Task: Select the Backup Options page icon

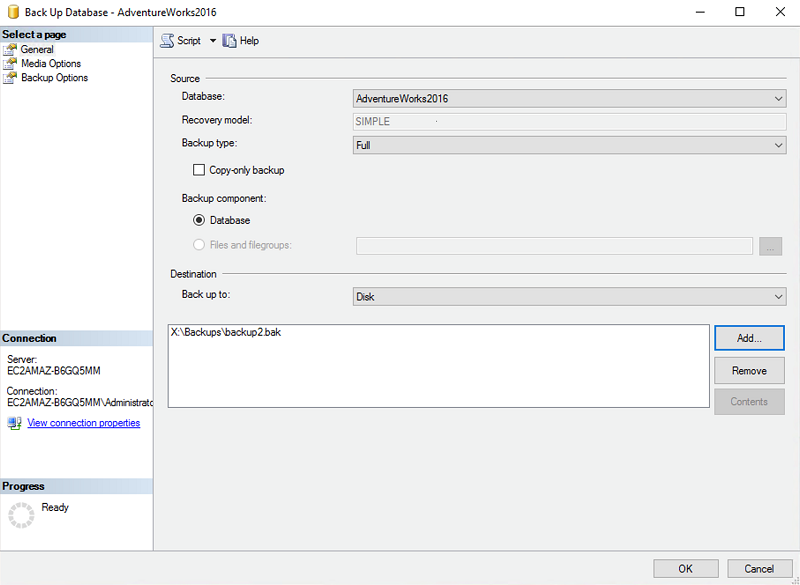Action: [10, 78]
